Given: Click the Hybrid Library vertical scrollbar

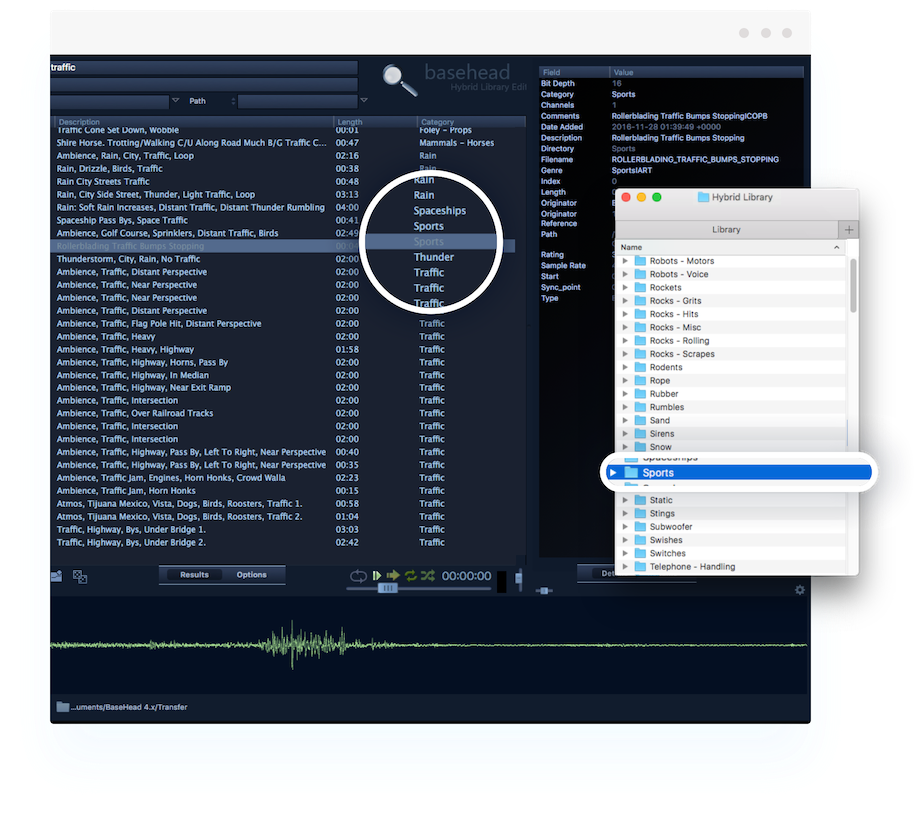Looking at the screenshot, I should coord(853,286).
